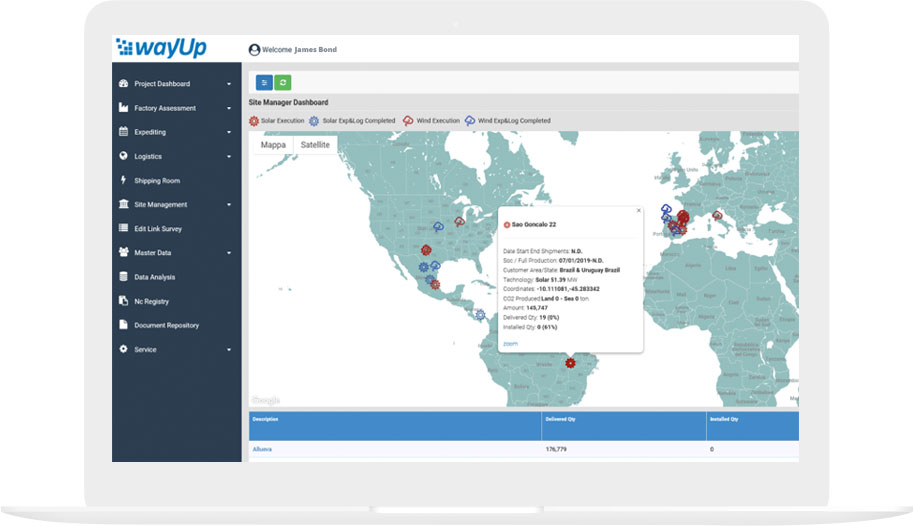Click the Edit Link Survey list icon
Image resolution: width=913 pixels, height=526 pixels.
coord(123,228)
